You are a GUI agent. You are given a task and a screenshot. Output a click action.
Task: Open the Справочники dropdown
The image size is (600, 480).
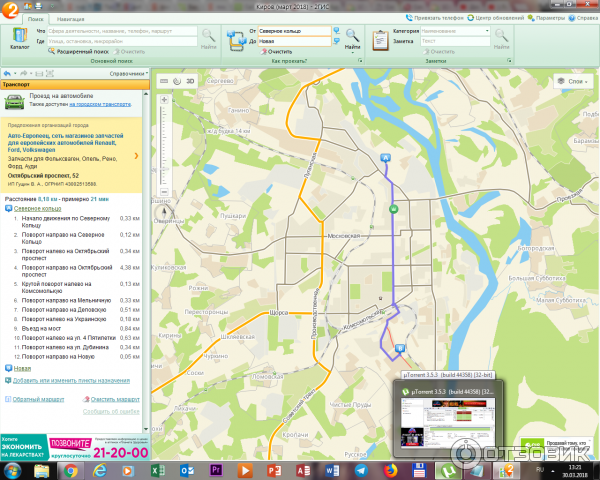click(127, 73)
